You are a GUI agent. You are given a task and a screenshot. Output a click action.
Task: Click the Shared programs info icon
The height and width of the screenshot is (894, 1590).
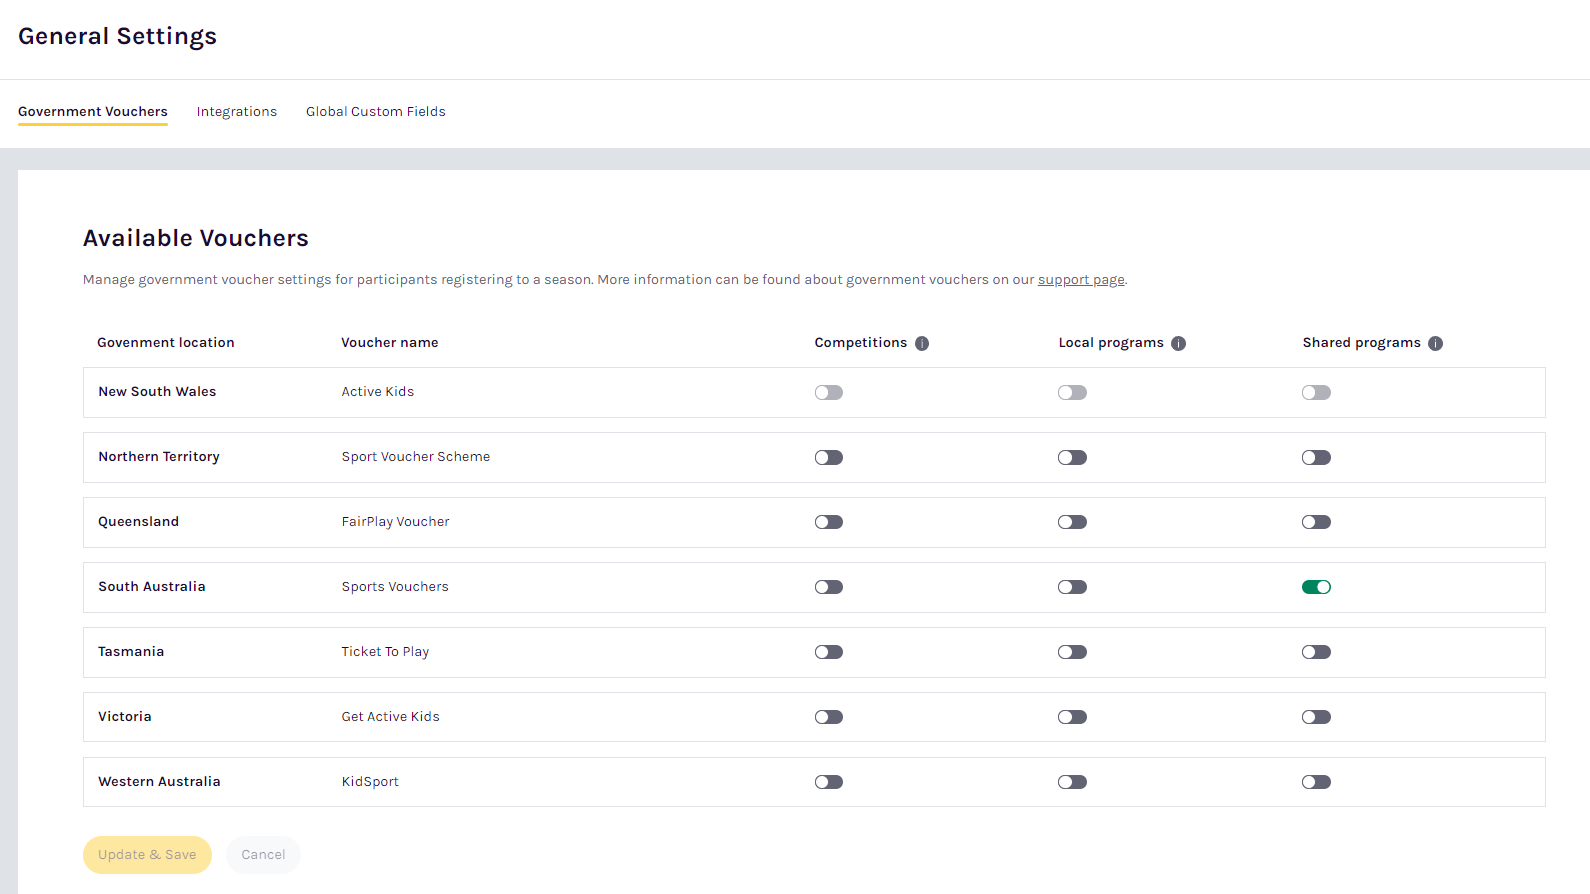[x=1436, y=343]
